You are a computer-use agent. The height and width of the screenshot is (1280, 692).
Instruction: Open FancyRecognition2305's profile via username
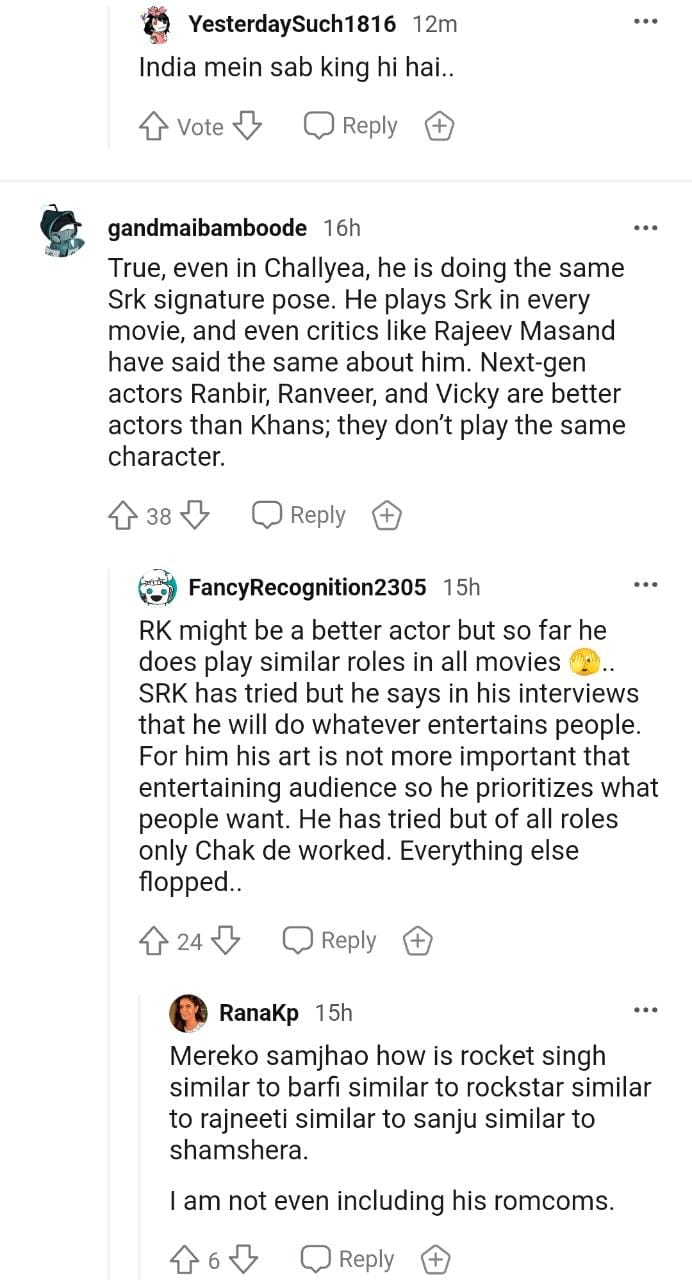[x=307, y=587]
